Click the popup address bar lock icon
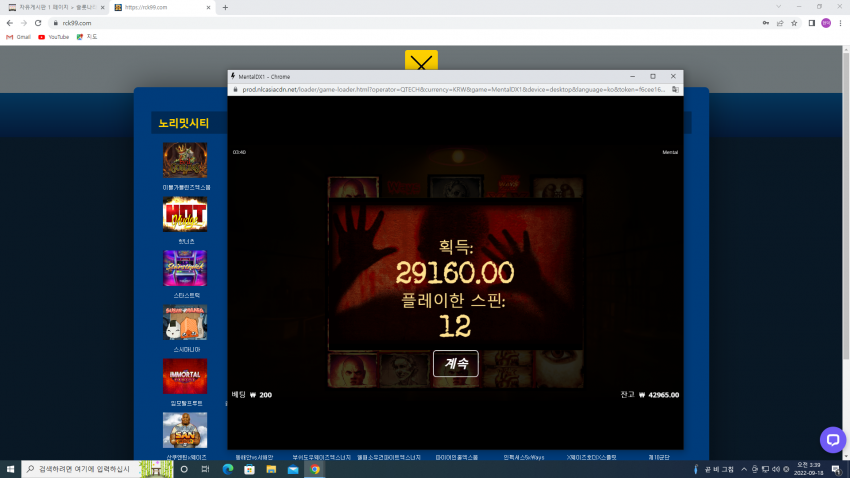 coord(235,89)
